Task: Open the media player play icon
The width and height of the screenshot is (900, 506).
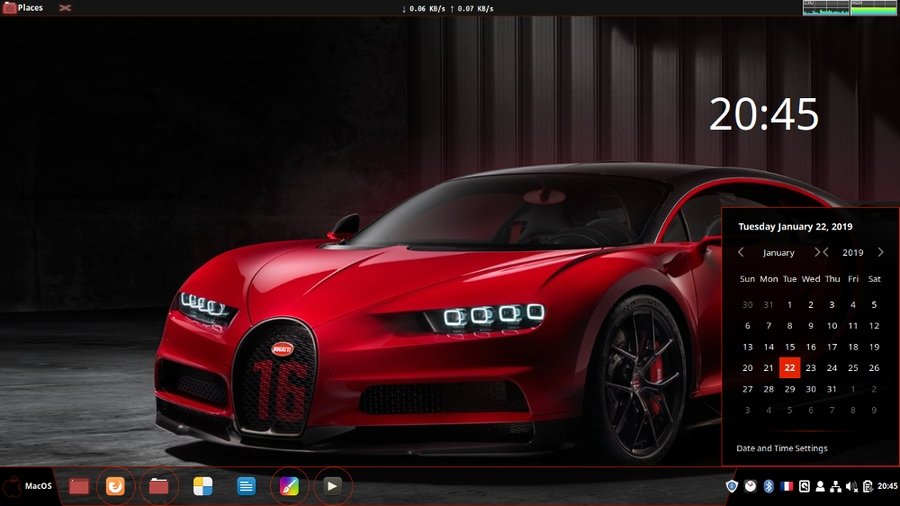Action: click(x=333, y=486)
